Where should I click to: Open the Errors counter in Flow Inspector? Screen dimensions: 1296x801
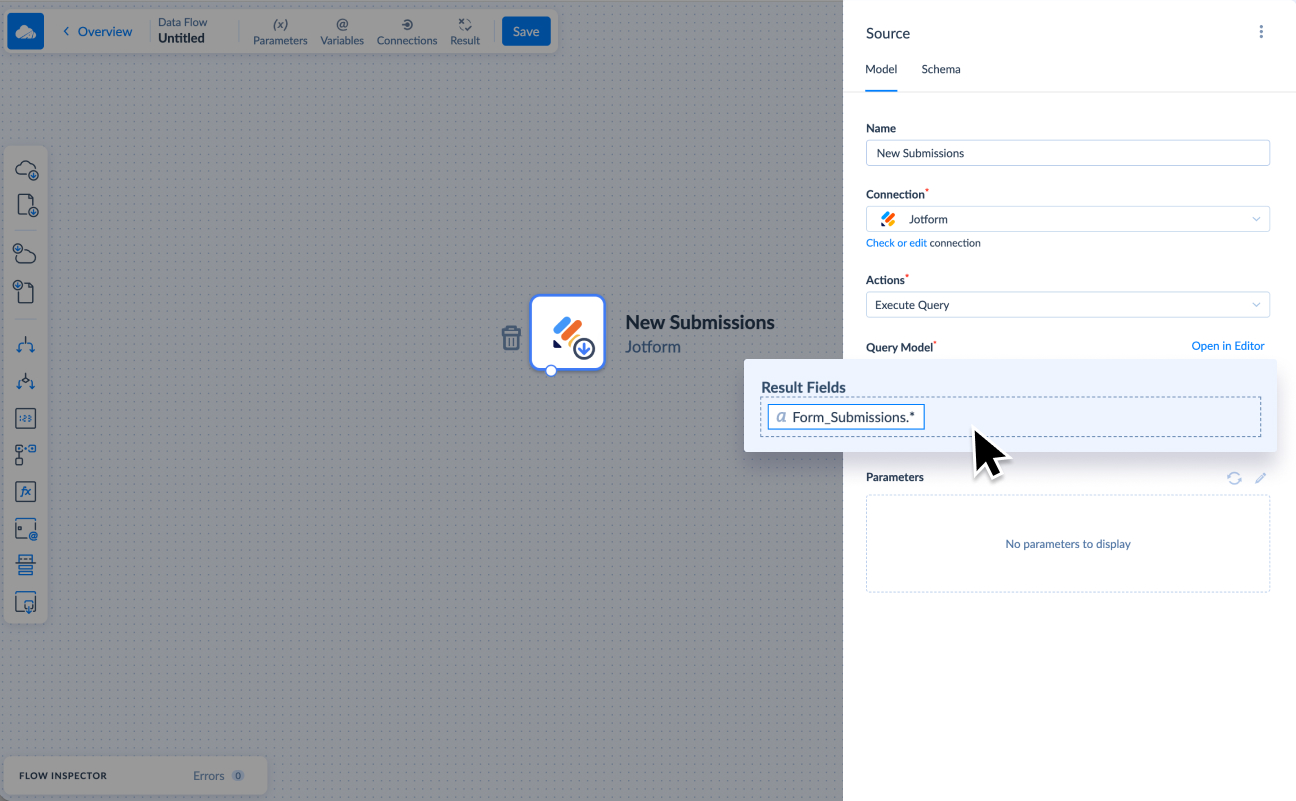coord(218,776)
